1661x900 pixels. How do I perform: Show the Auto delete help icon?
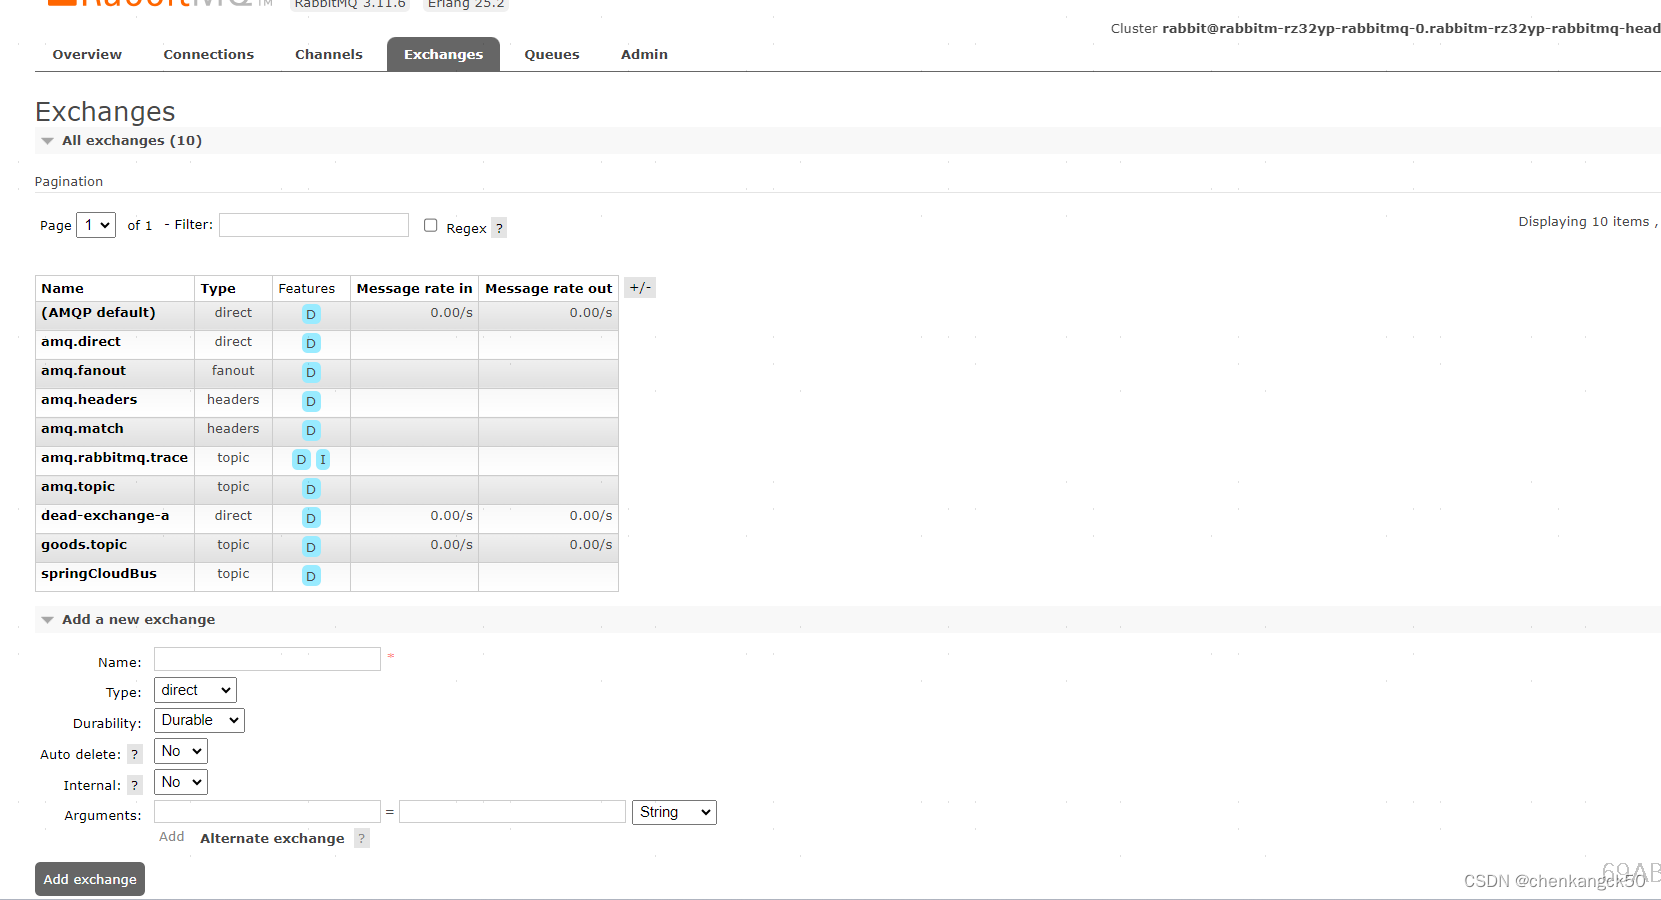[135, 754]
